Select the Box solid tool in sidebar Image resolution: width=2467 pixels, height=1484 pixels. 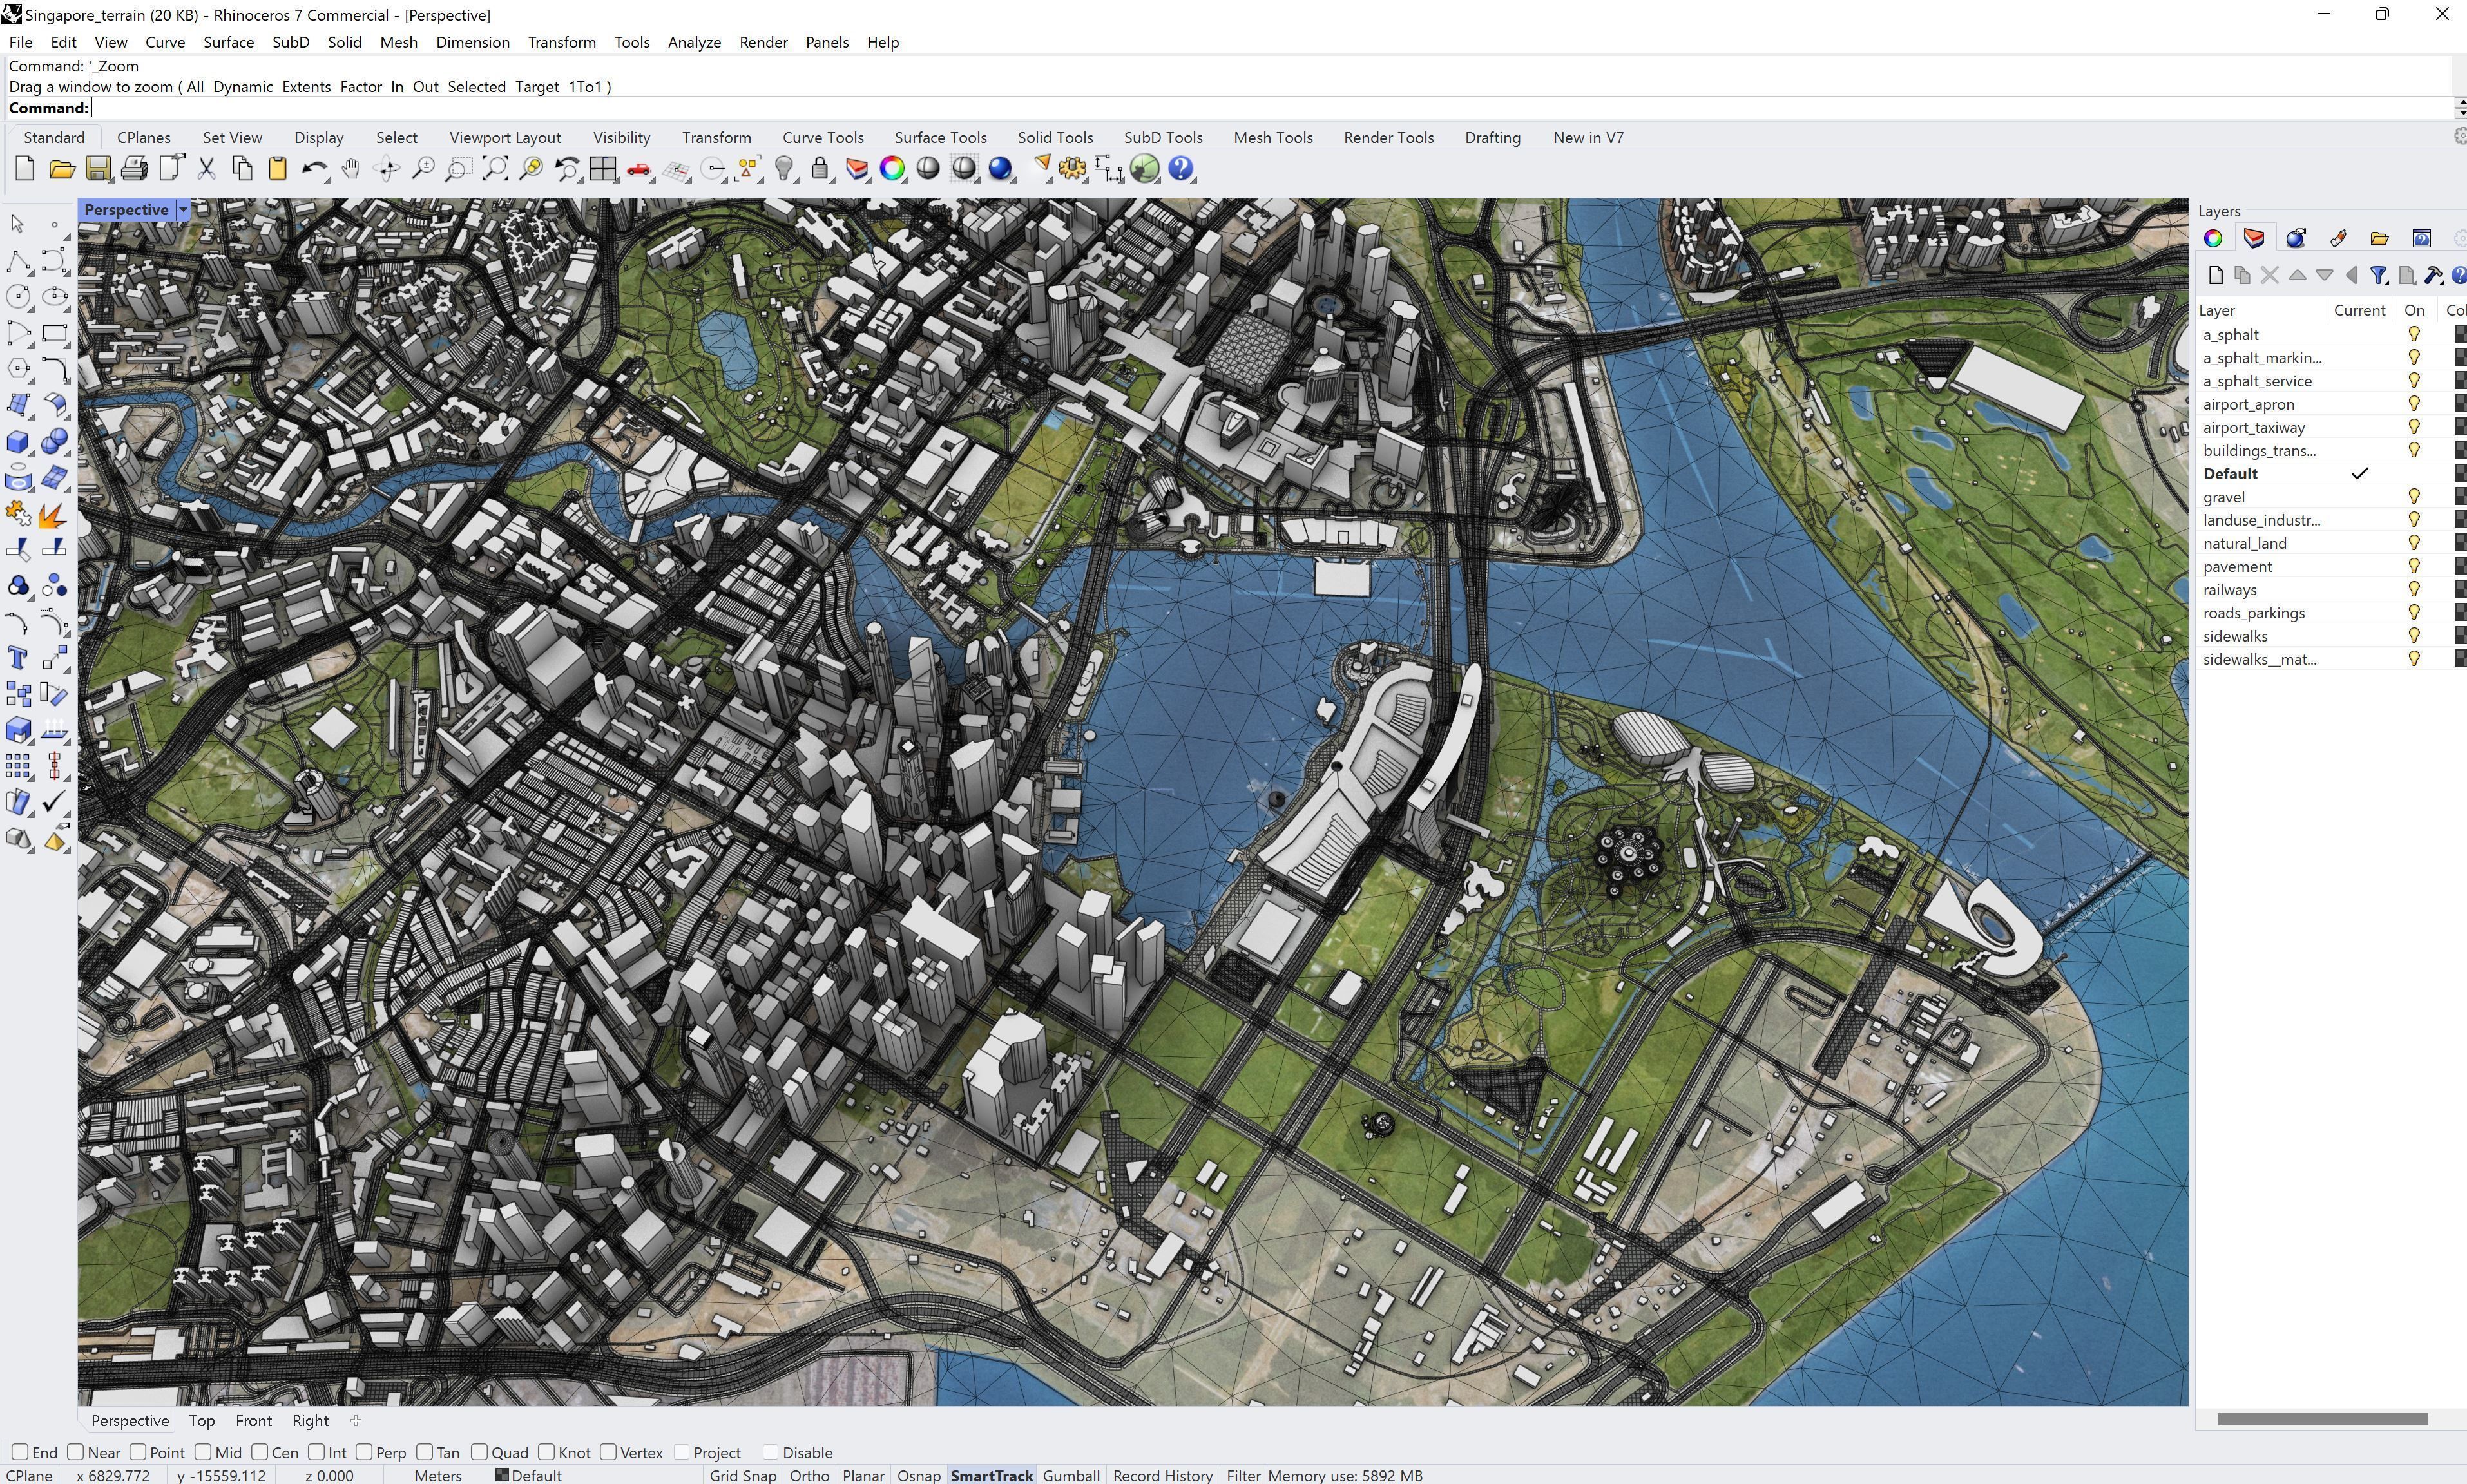pyautogui.click(x=17, y=441)
